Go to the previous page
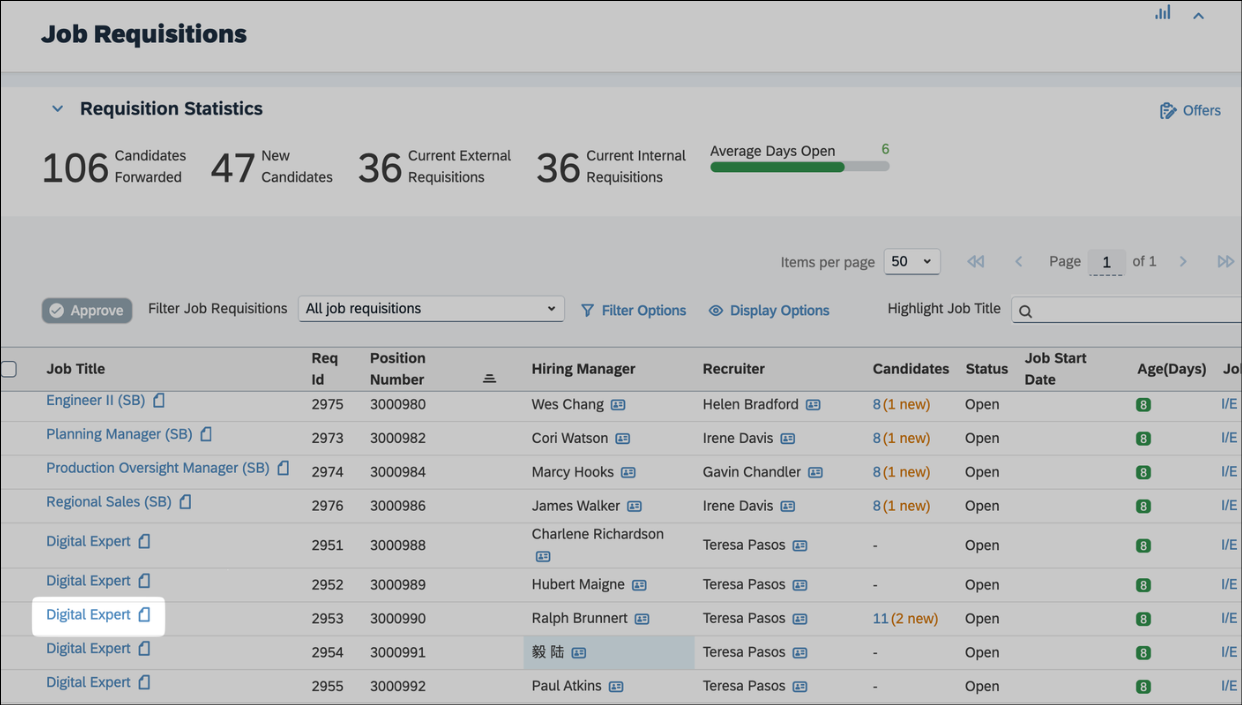Screen dimensions: 1242x705 1019,261
